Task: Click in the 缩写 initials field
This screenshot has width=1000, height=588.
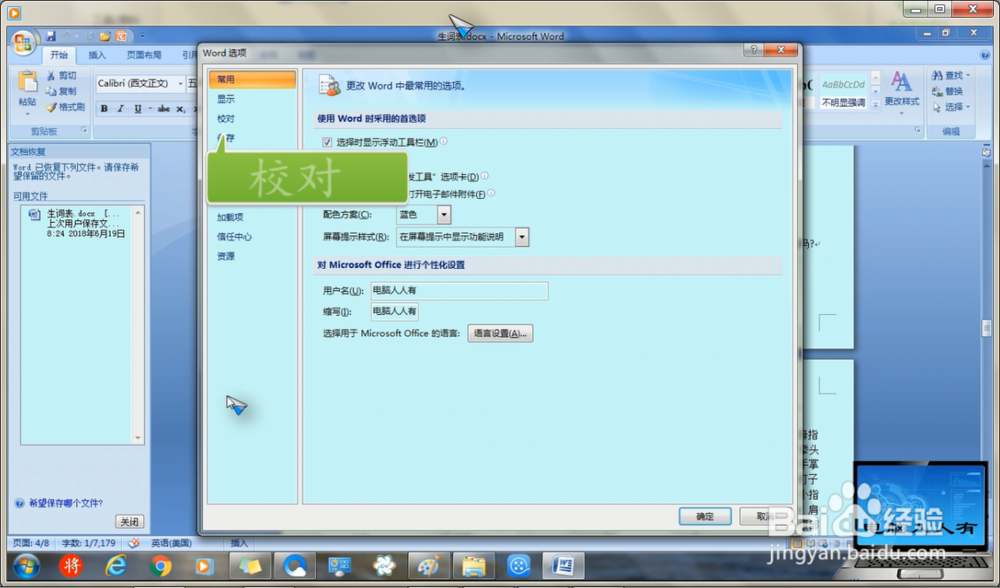Action: [x=394, y=312]
